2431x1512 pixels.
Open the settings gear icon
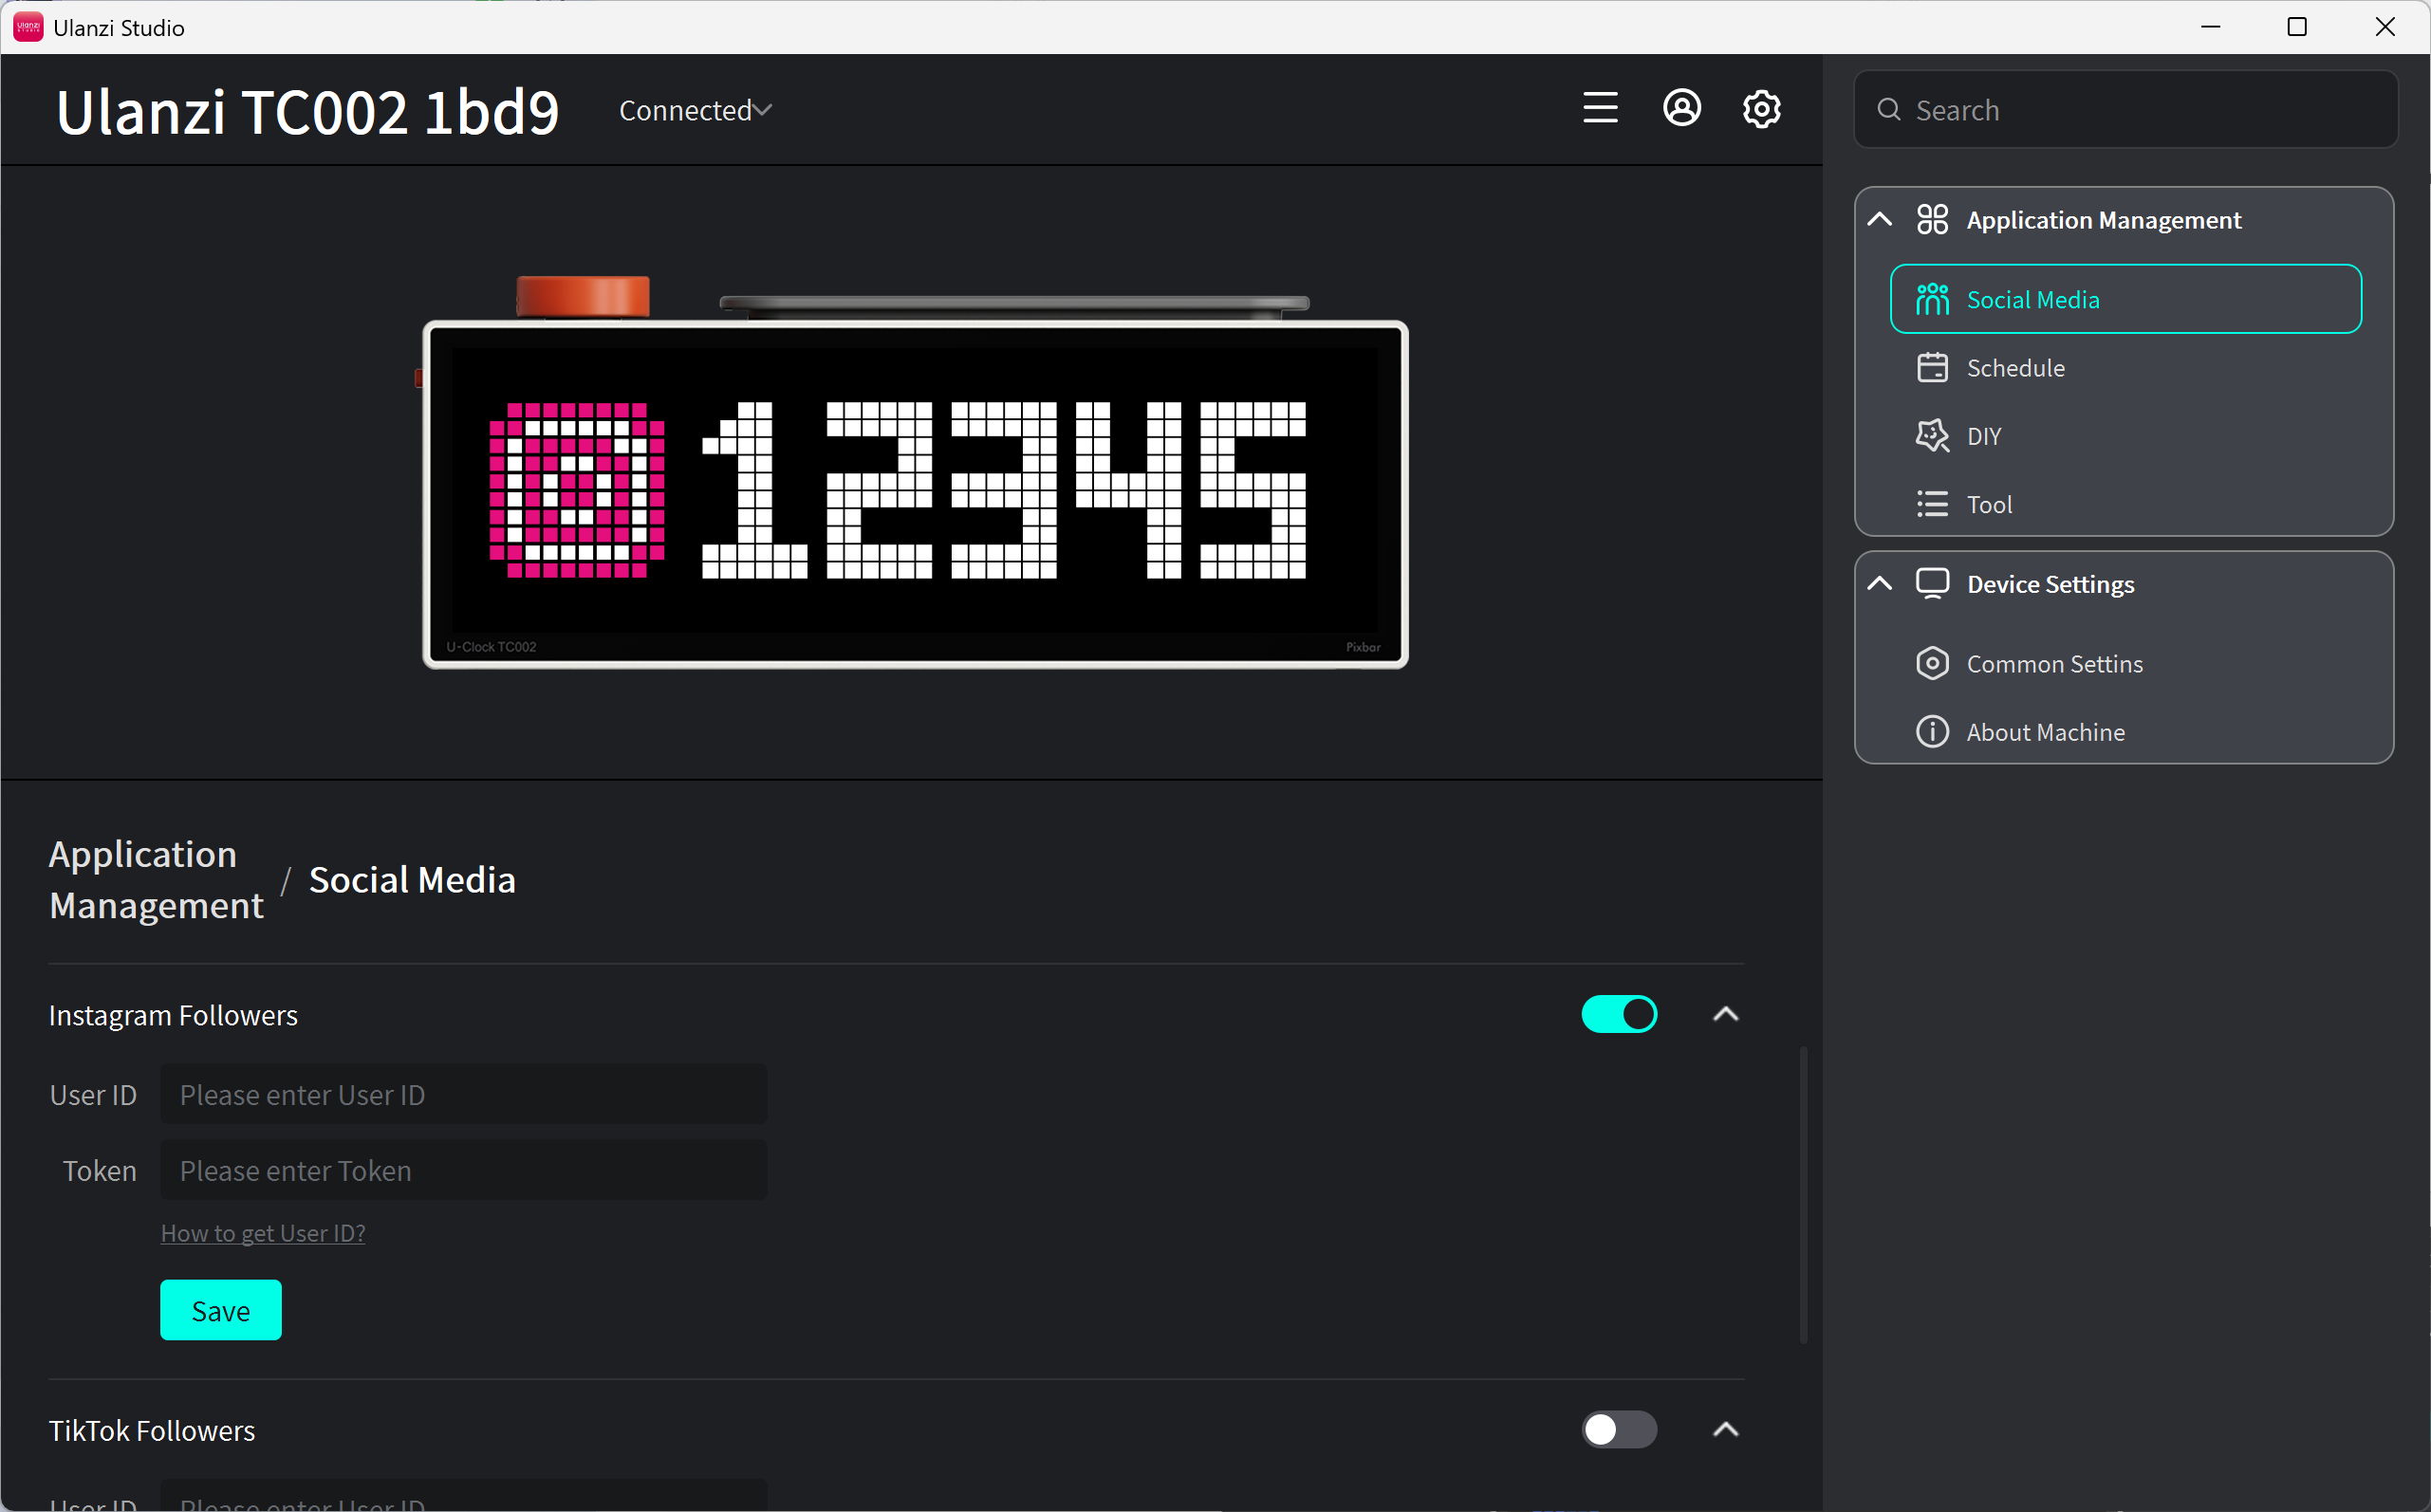pyautogui.click(x=1761, y=108)
